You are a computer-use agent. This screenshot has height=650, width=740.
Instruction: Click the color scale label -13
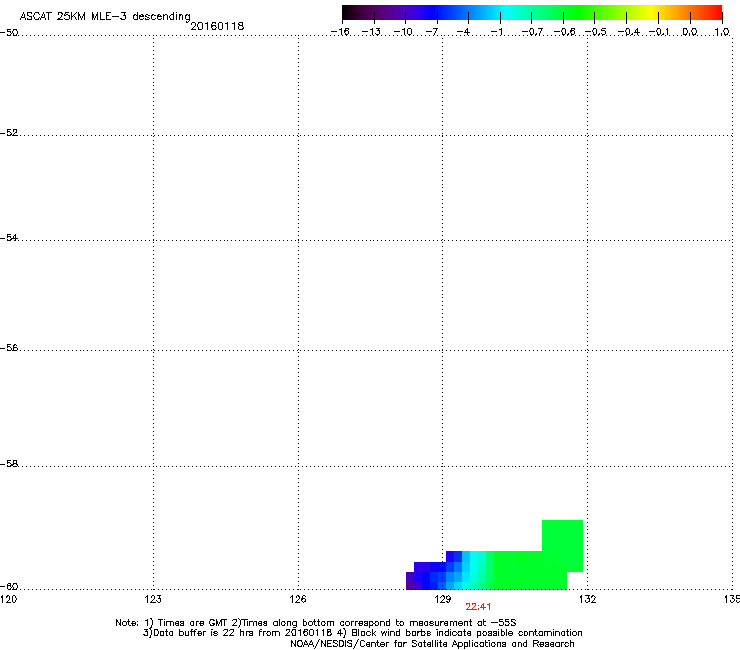click(371, 32)
